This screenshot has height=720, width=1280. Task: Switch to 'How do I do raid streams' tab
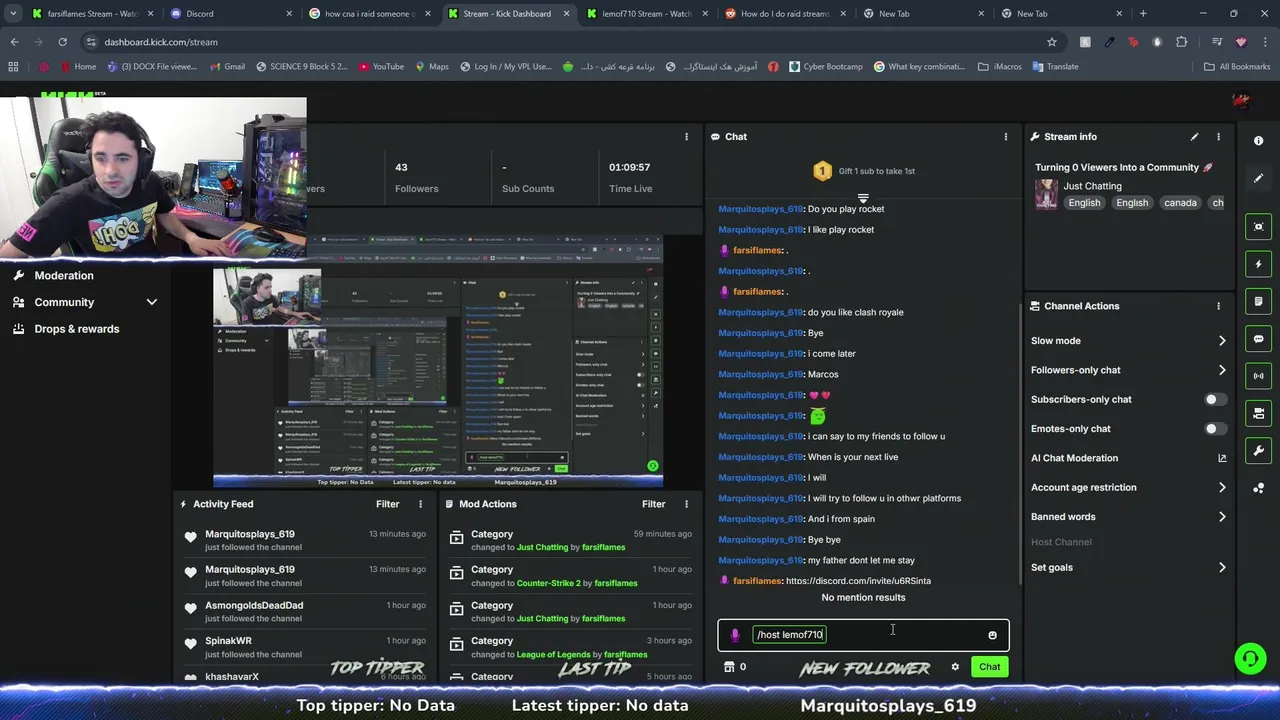783,14
